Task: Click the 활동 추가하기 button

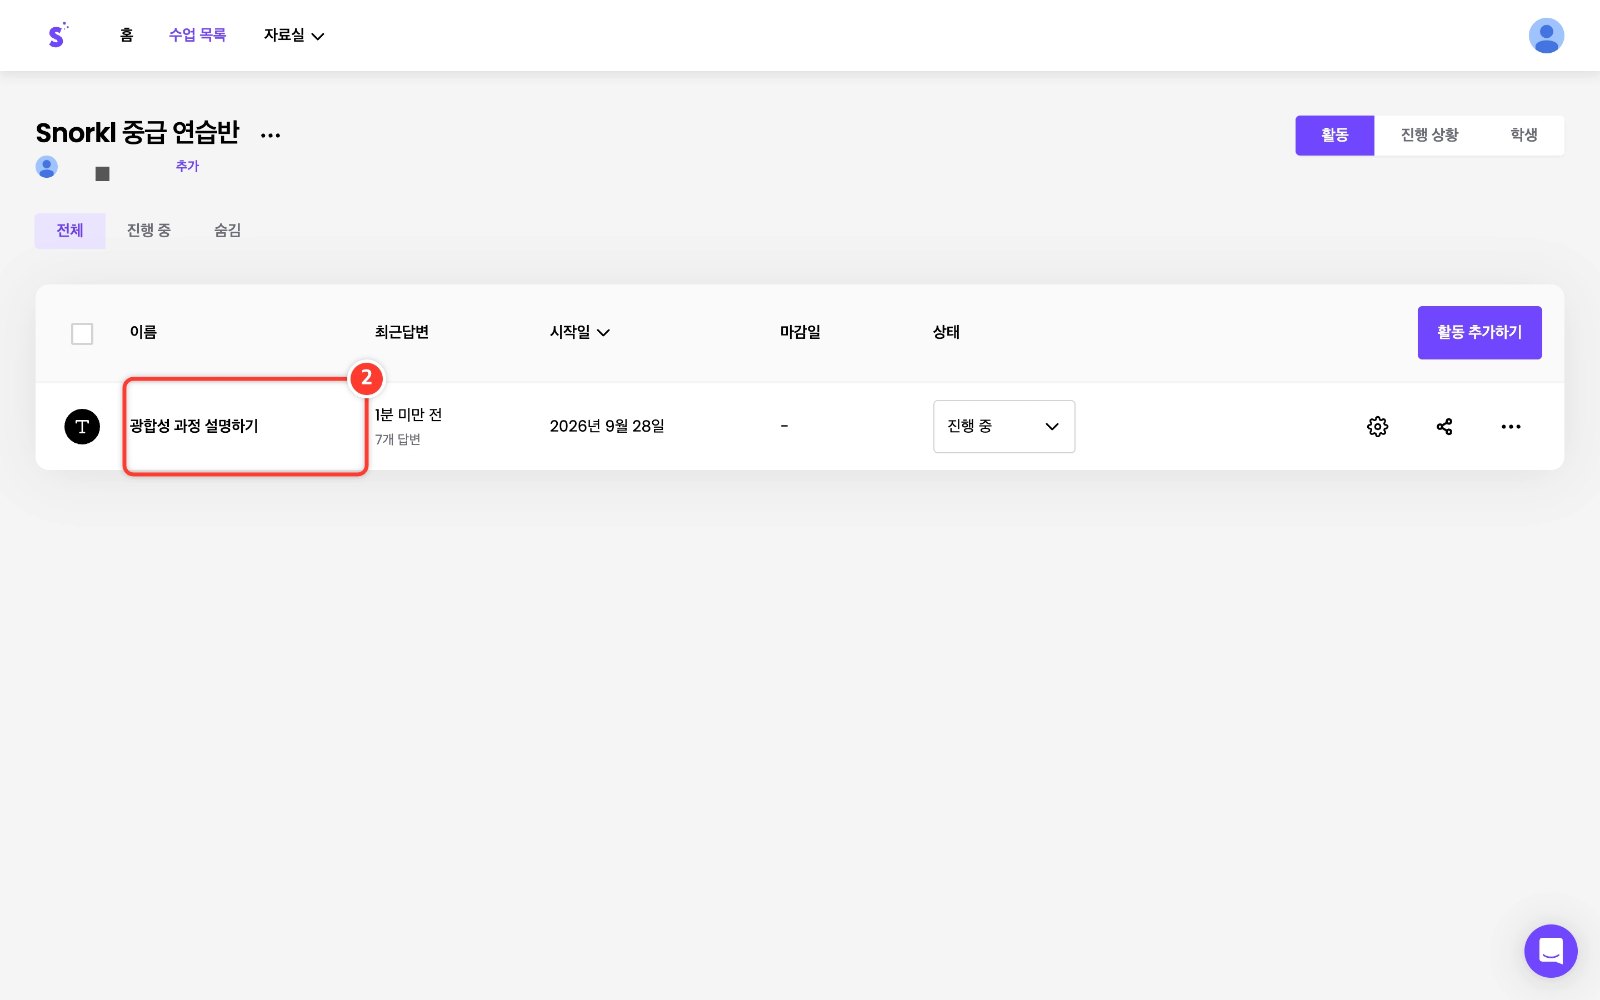Action: click(x=1480, y=332)
